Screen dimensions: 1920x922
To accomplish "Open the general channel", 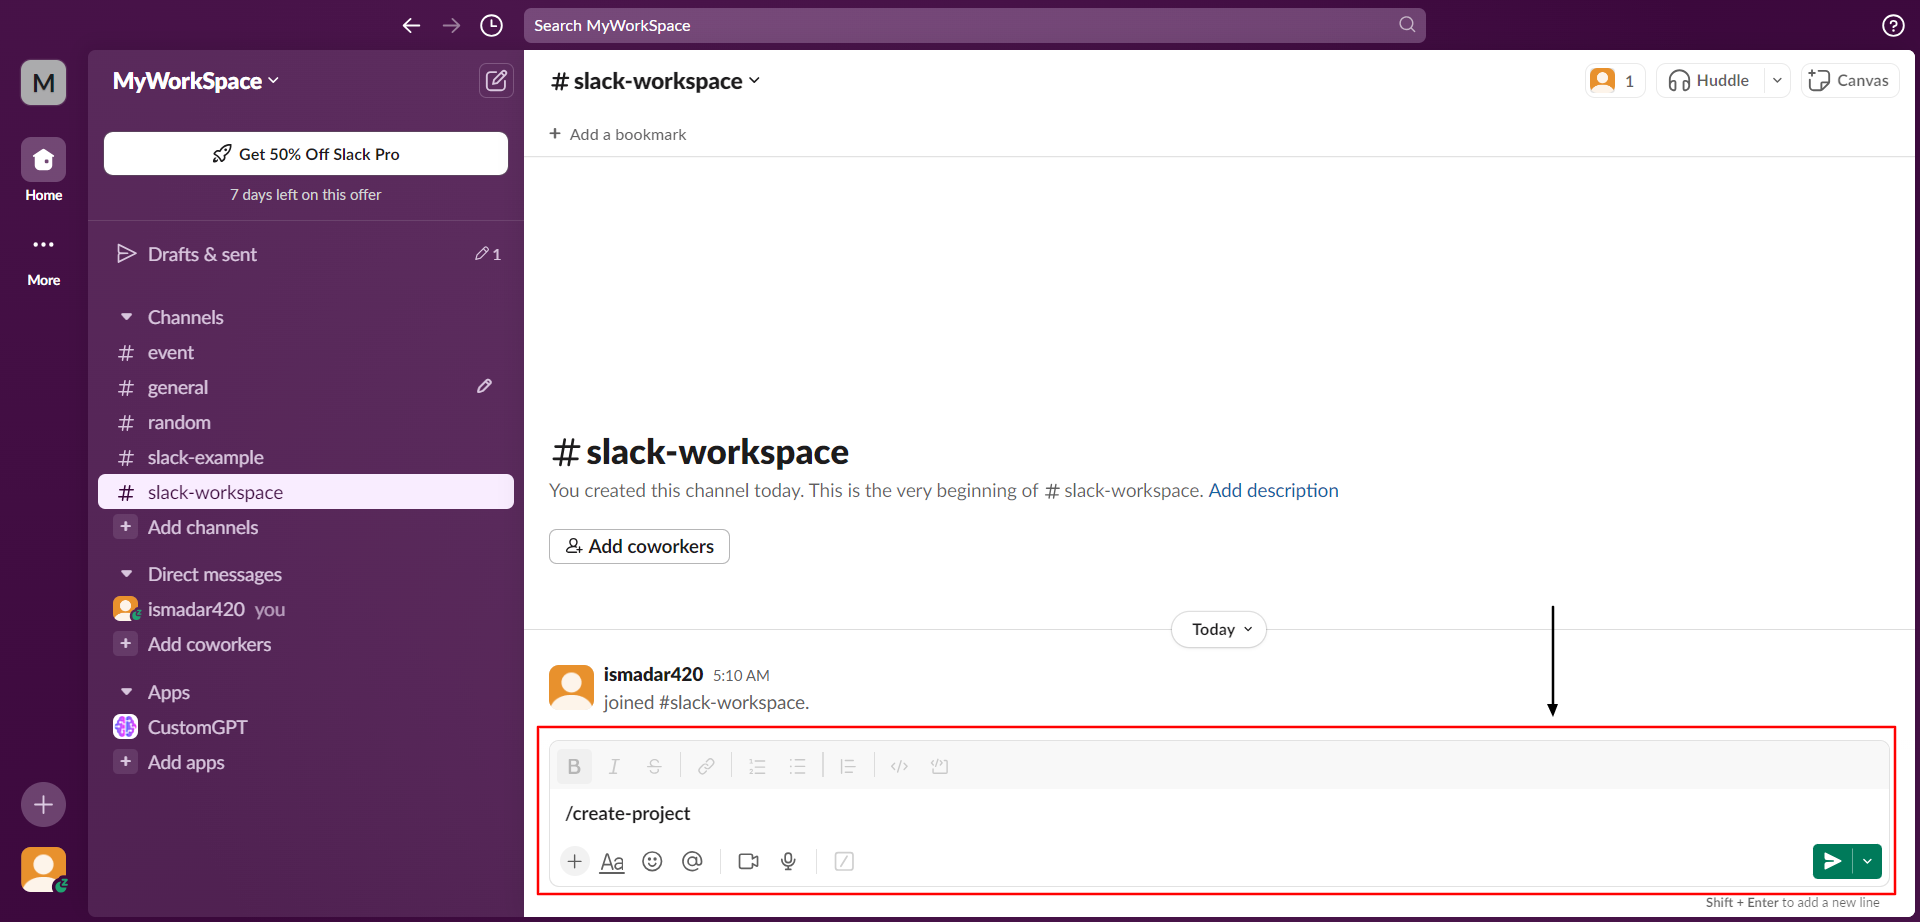I will [306, 387].
